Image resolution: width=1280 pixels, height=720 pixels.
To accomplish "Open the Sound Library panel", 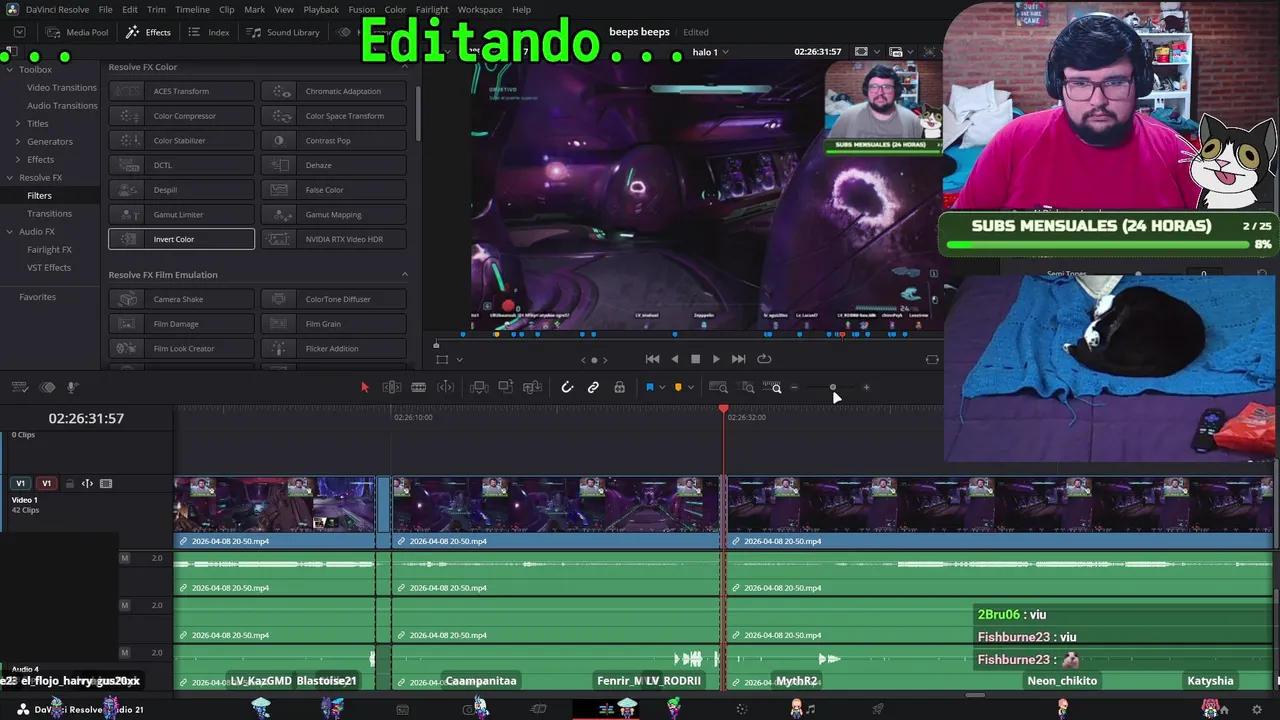I will (283, 32).
